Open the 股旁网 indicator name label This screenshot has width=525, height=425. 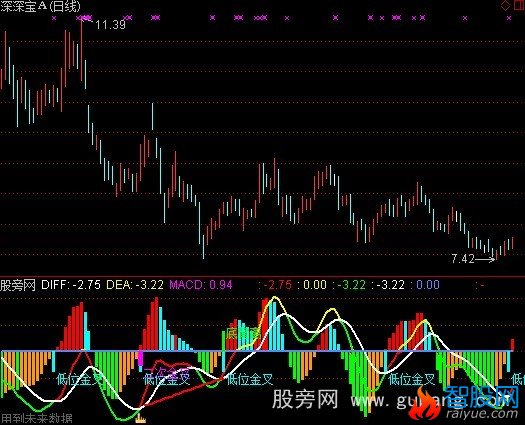pyautogui.click(x=18, y=285)
